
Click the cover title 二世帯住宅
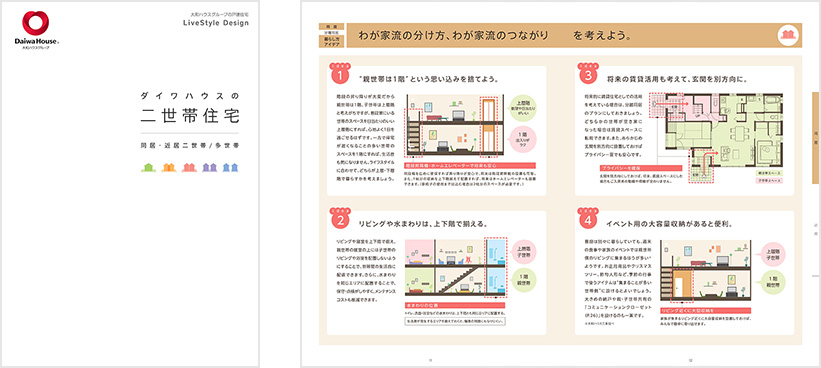click(x=190, y=116)
